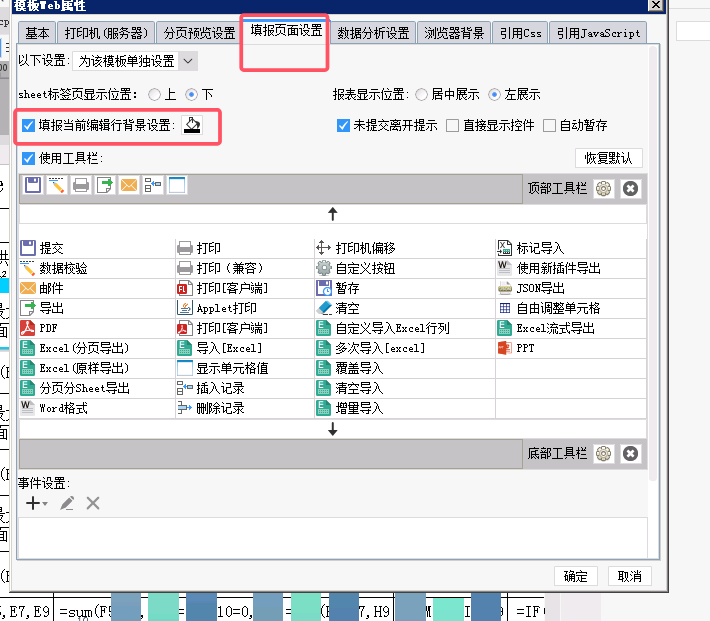710x621 pixels.
Task: Choose 左展示 report position
Action: [x=494, y=95]
